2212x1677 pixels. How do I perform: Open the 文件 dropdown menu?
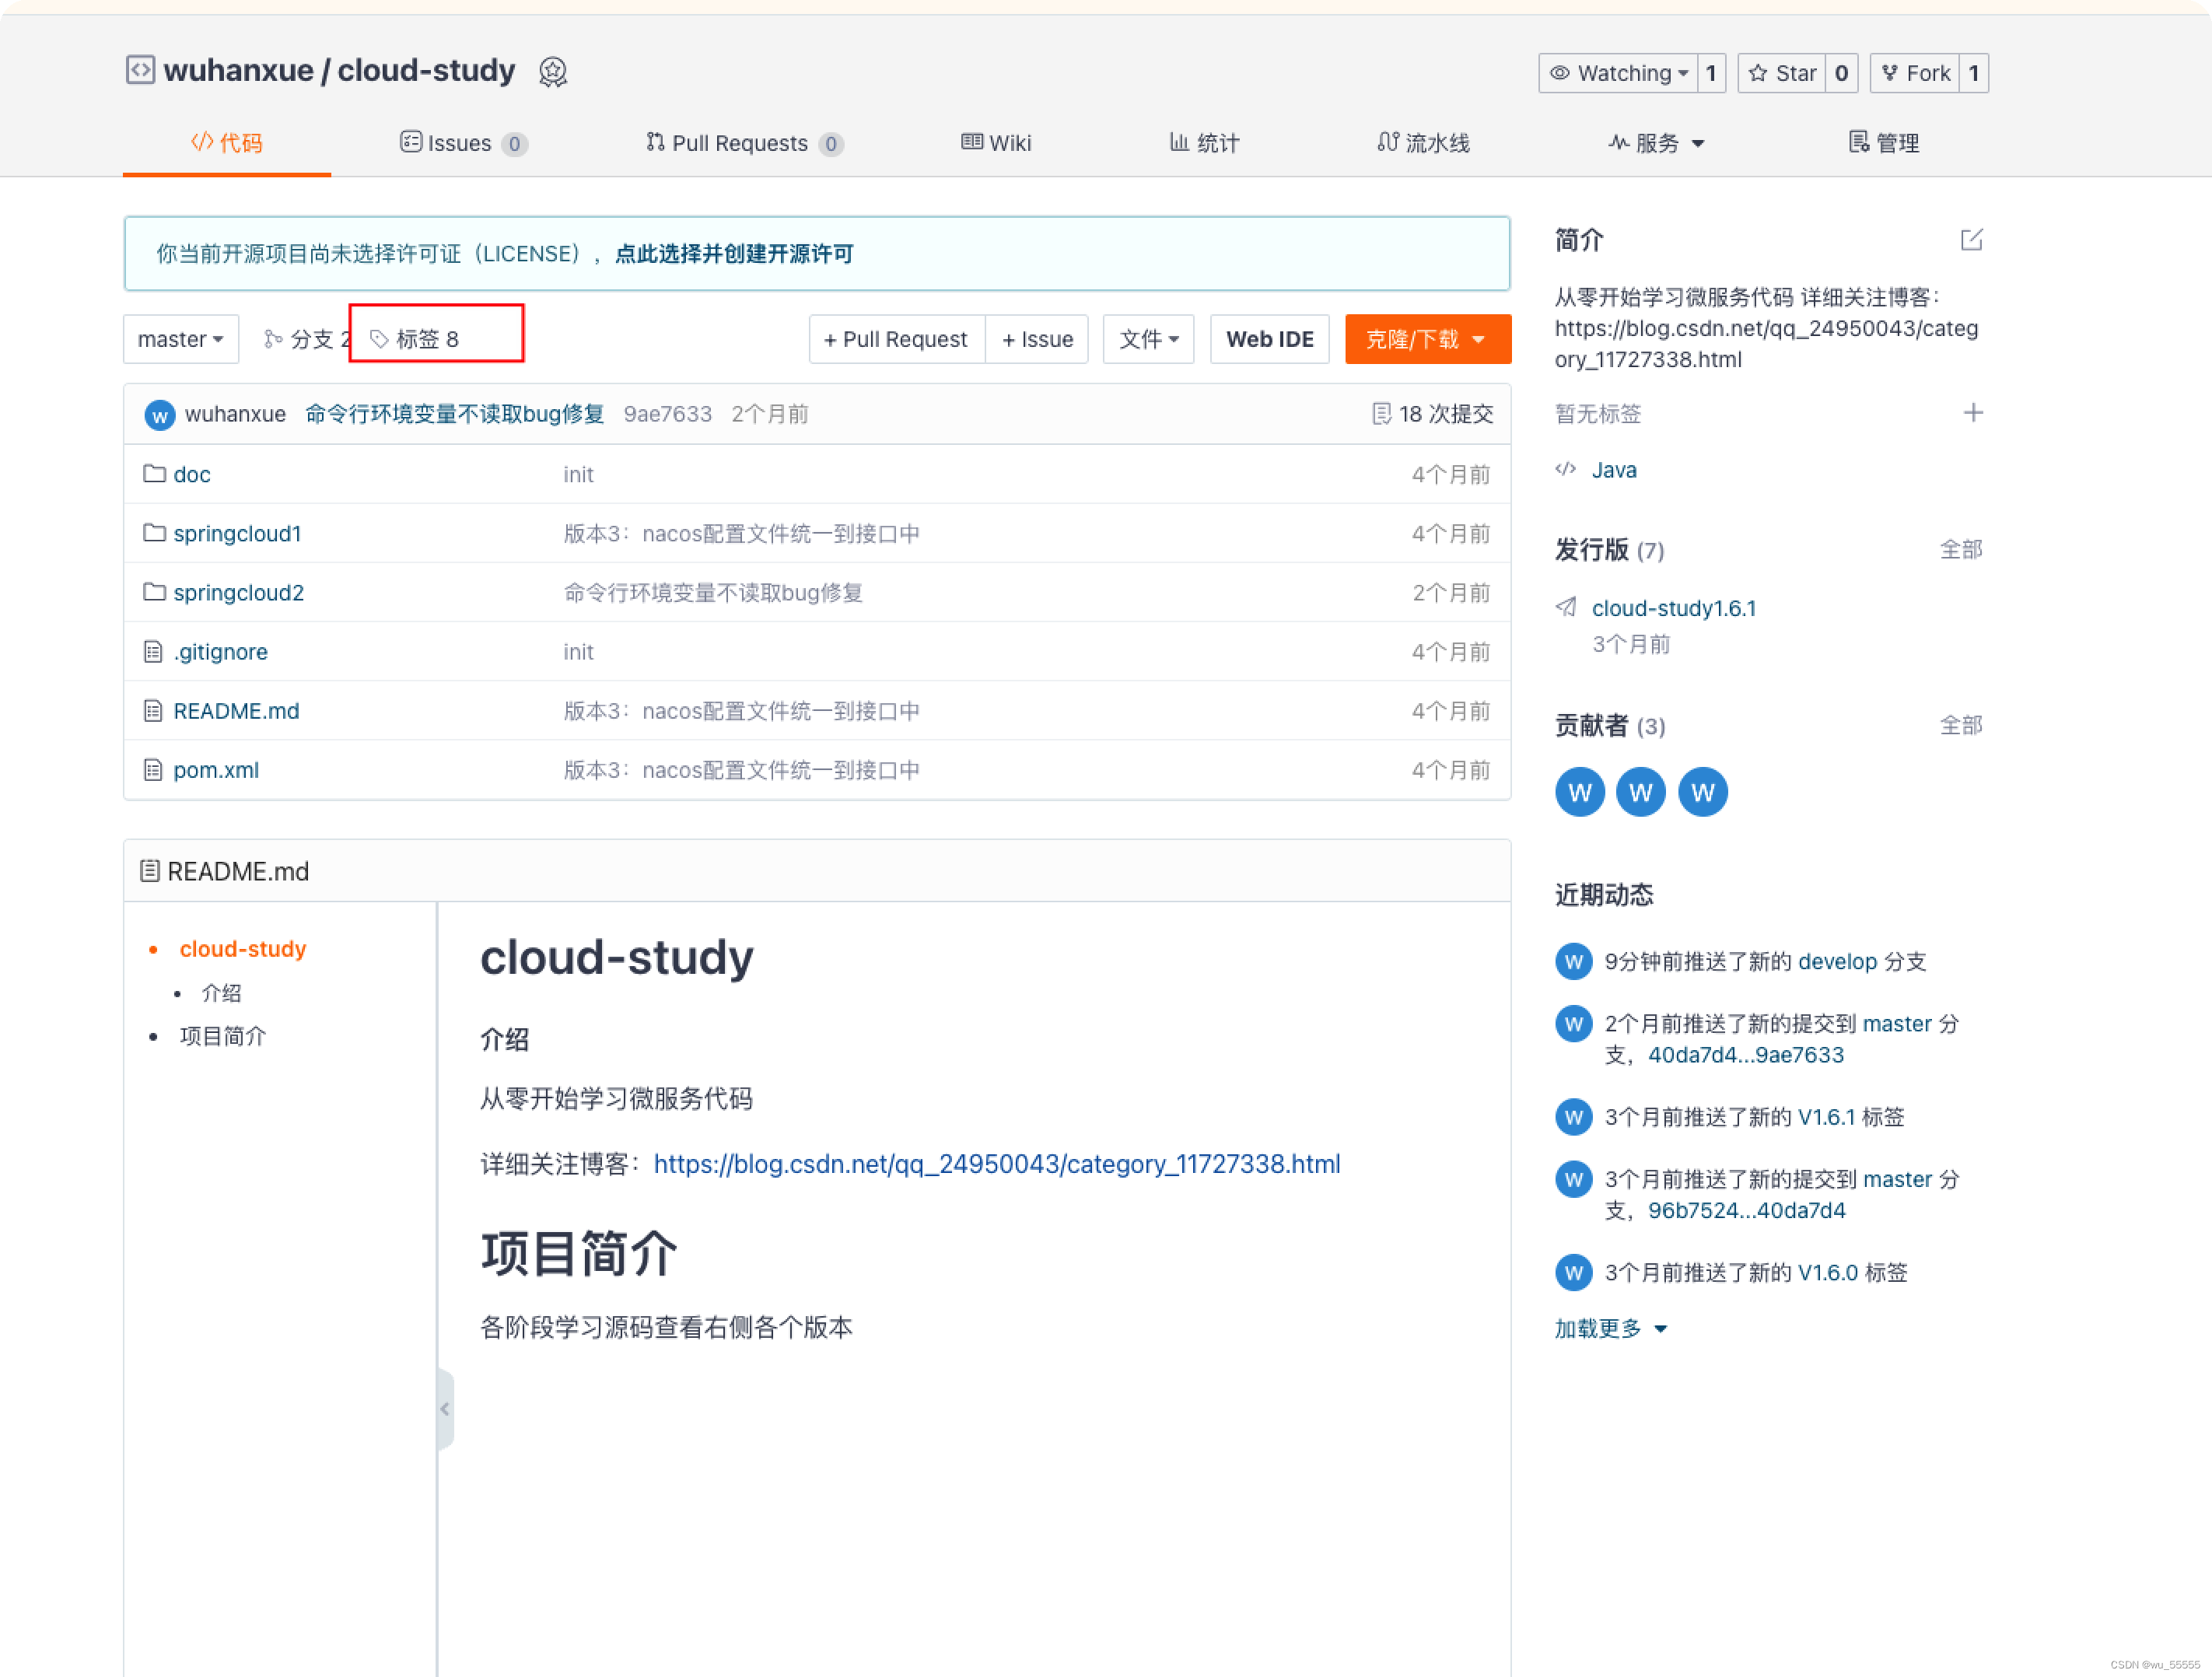[x=1148, y=339]
